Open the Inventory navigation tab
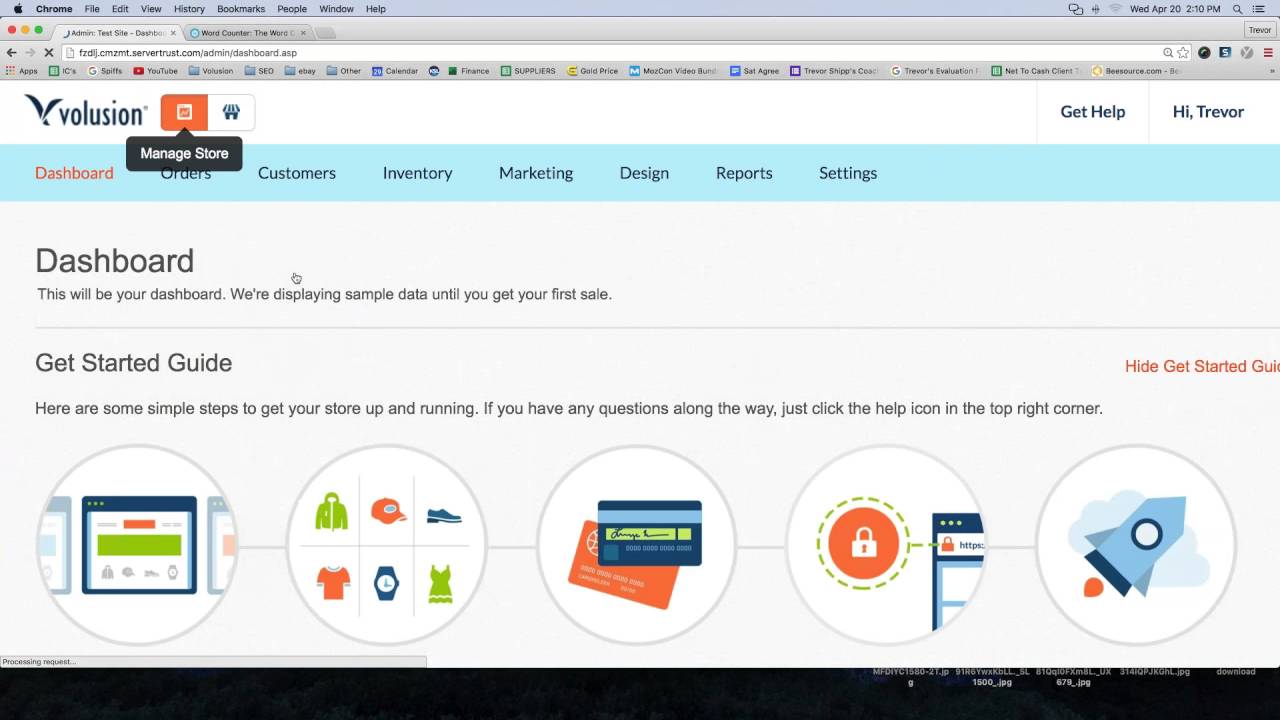The height and width of the screenshot is (720, 1280). [417, 173]
